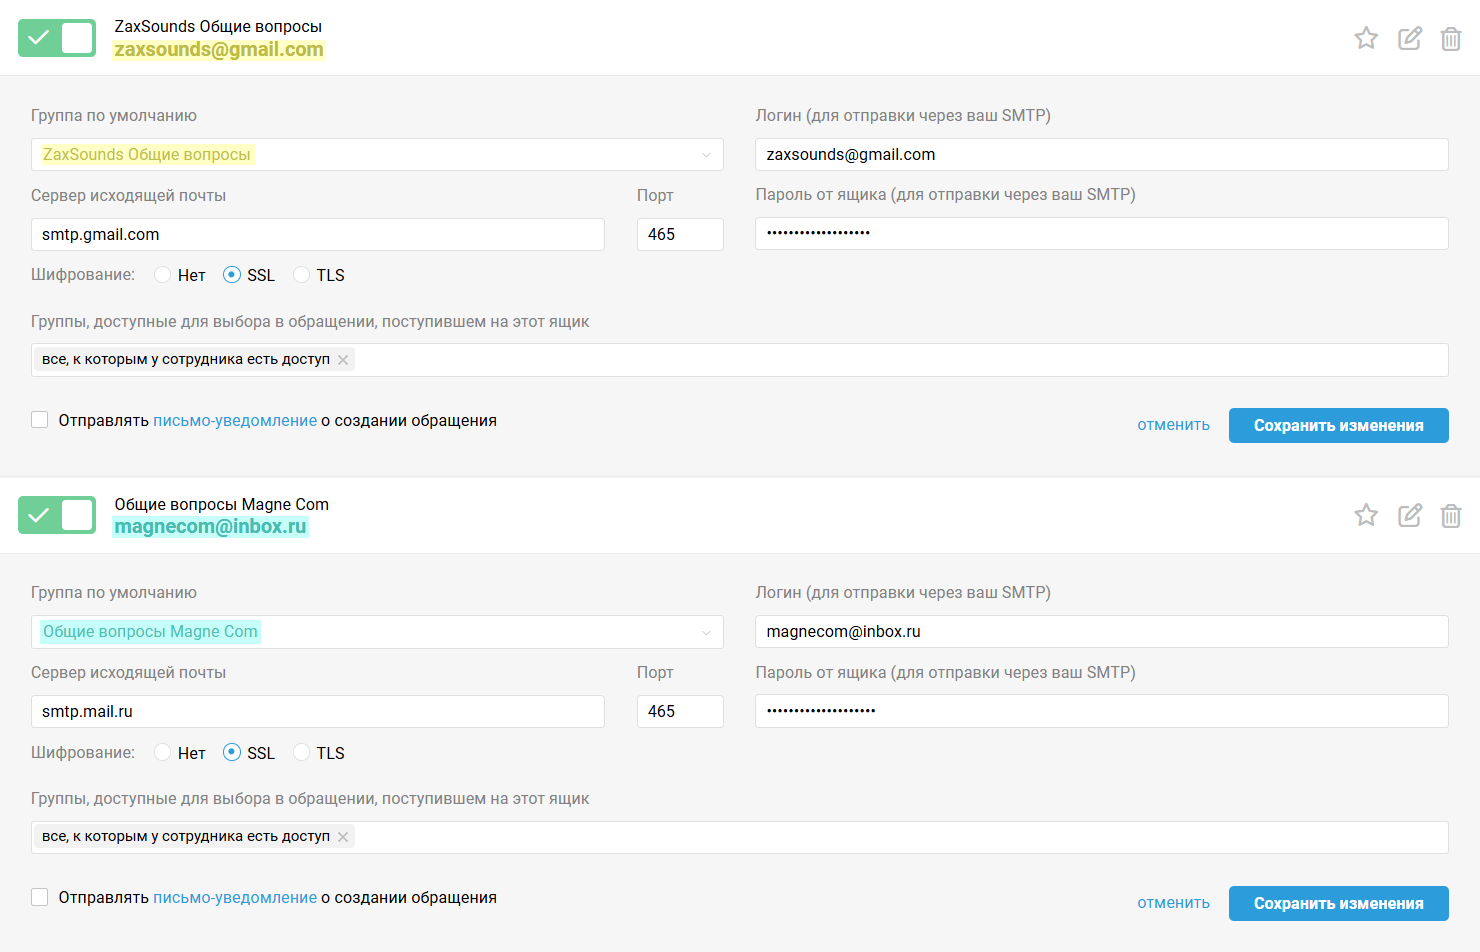The height and width of the screenshot is (952, 1480).
Task: Open default group dropdown 'ZaxSounds Общие вопросы'
Action: click(x=377, y=155)
